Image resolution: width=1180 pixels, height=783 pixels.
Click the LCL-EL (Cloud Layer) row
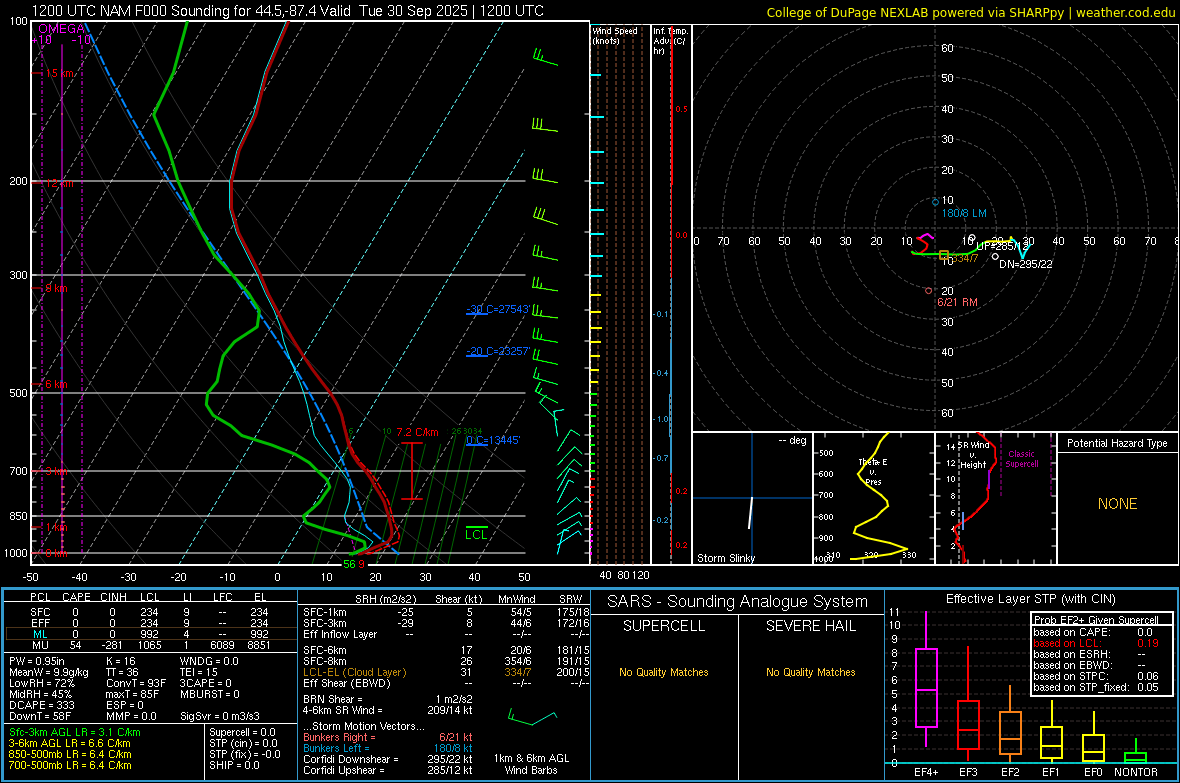(x=446, y=672)
